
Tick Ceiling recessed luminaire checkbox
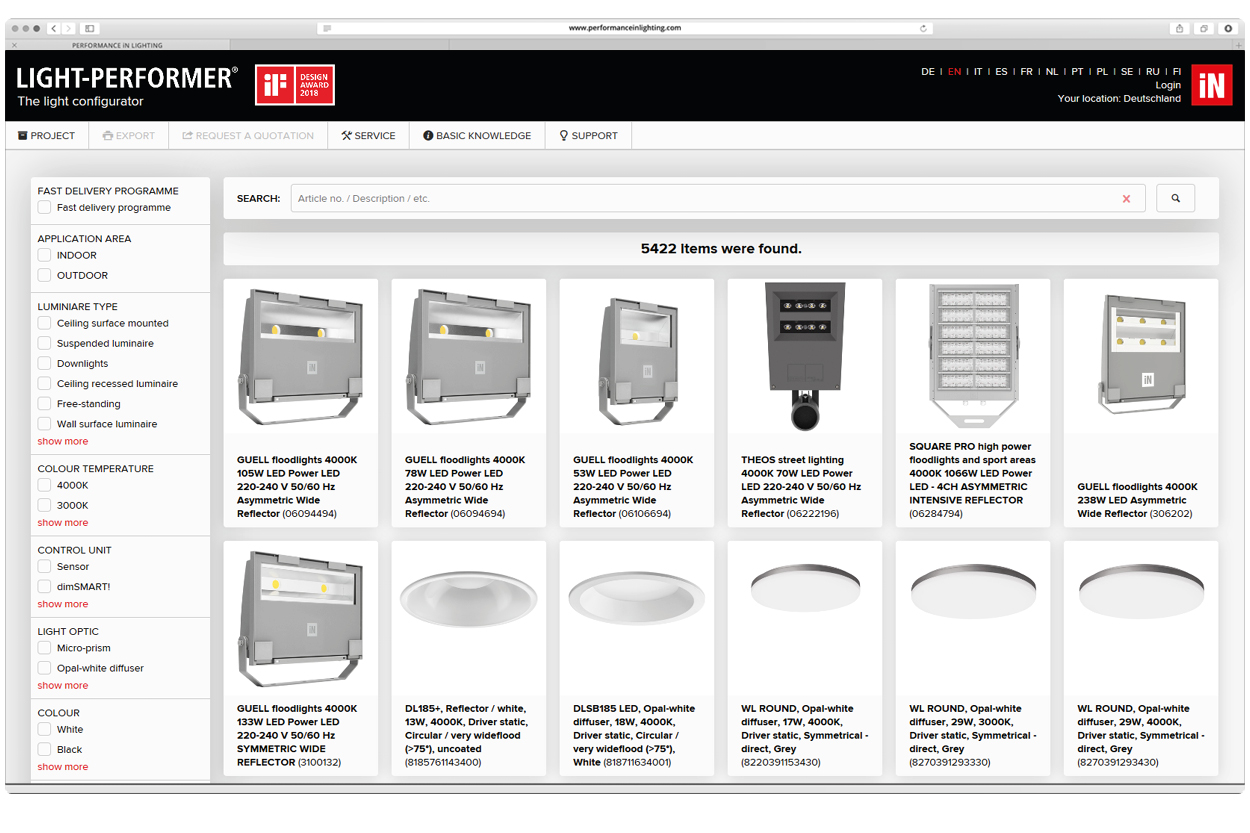tap(44, 384)
